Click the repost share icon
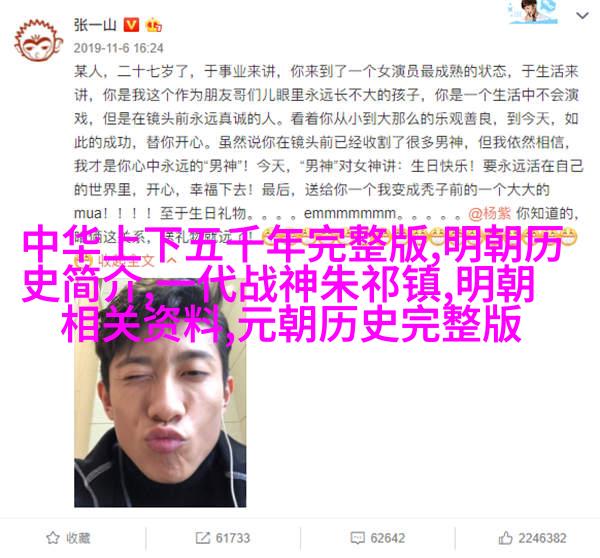 click(x=202, y=538)
